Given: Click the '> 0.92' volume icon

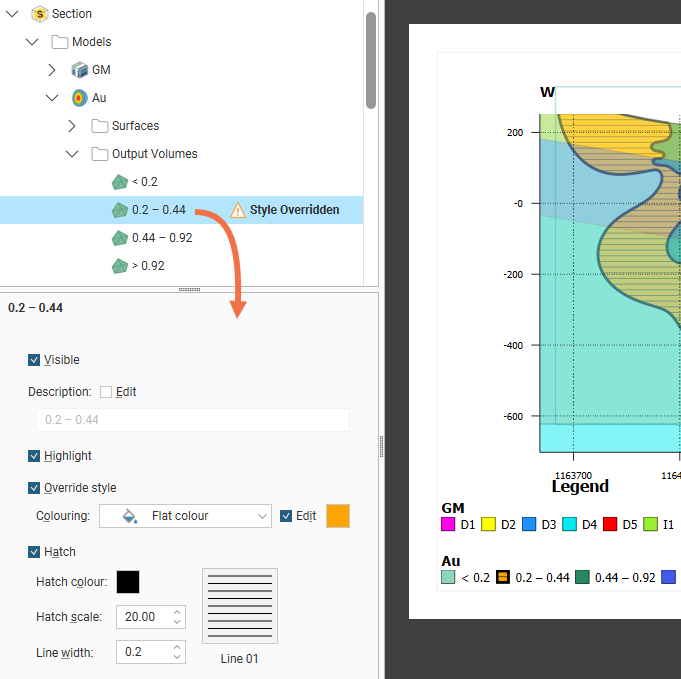Looking at the screenshot, I should tap(119, 266).
